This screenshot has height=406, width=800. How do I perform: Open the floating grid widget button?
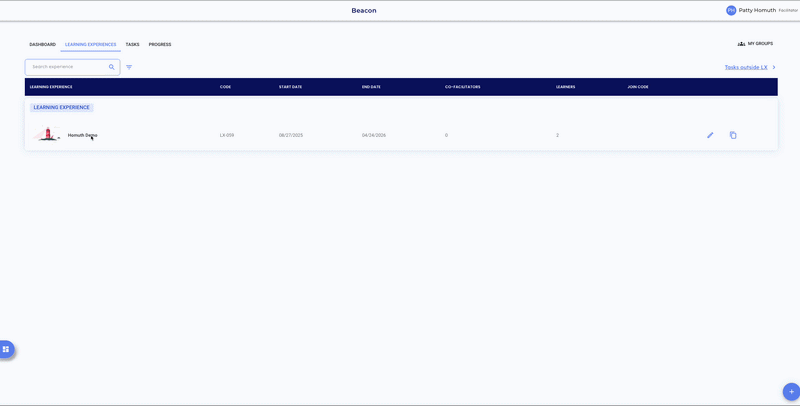point(6,349)
